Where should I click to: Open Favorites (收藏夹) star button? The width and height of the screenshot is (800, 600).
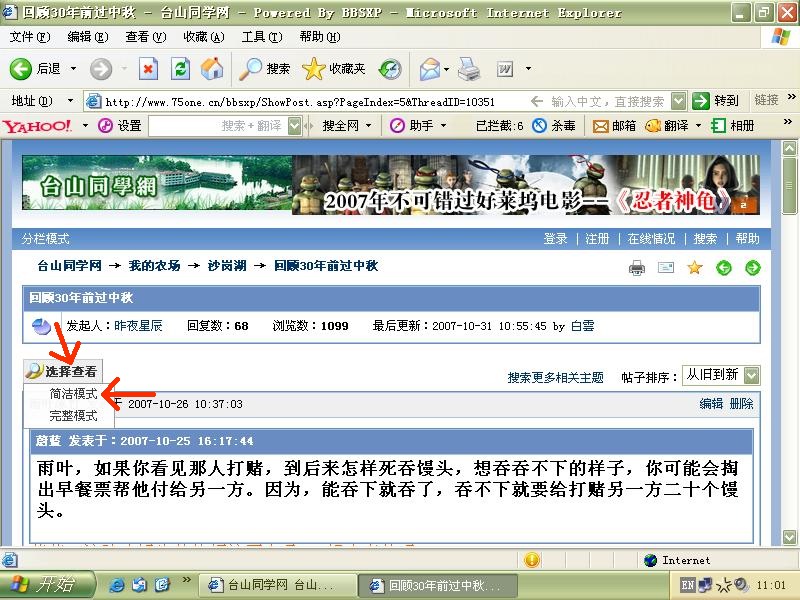pos(334,68)
